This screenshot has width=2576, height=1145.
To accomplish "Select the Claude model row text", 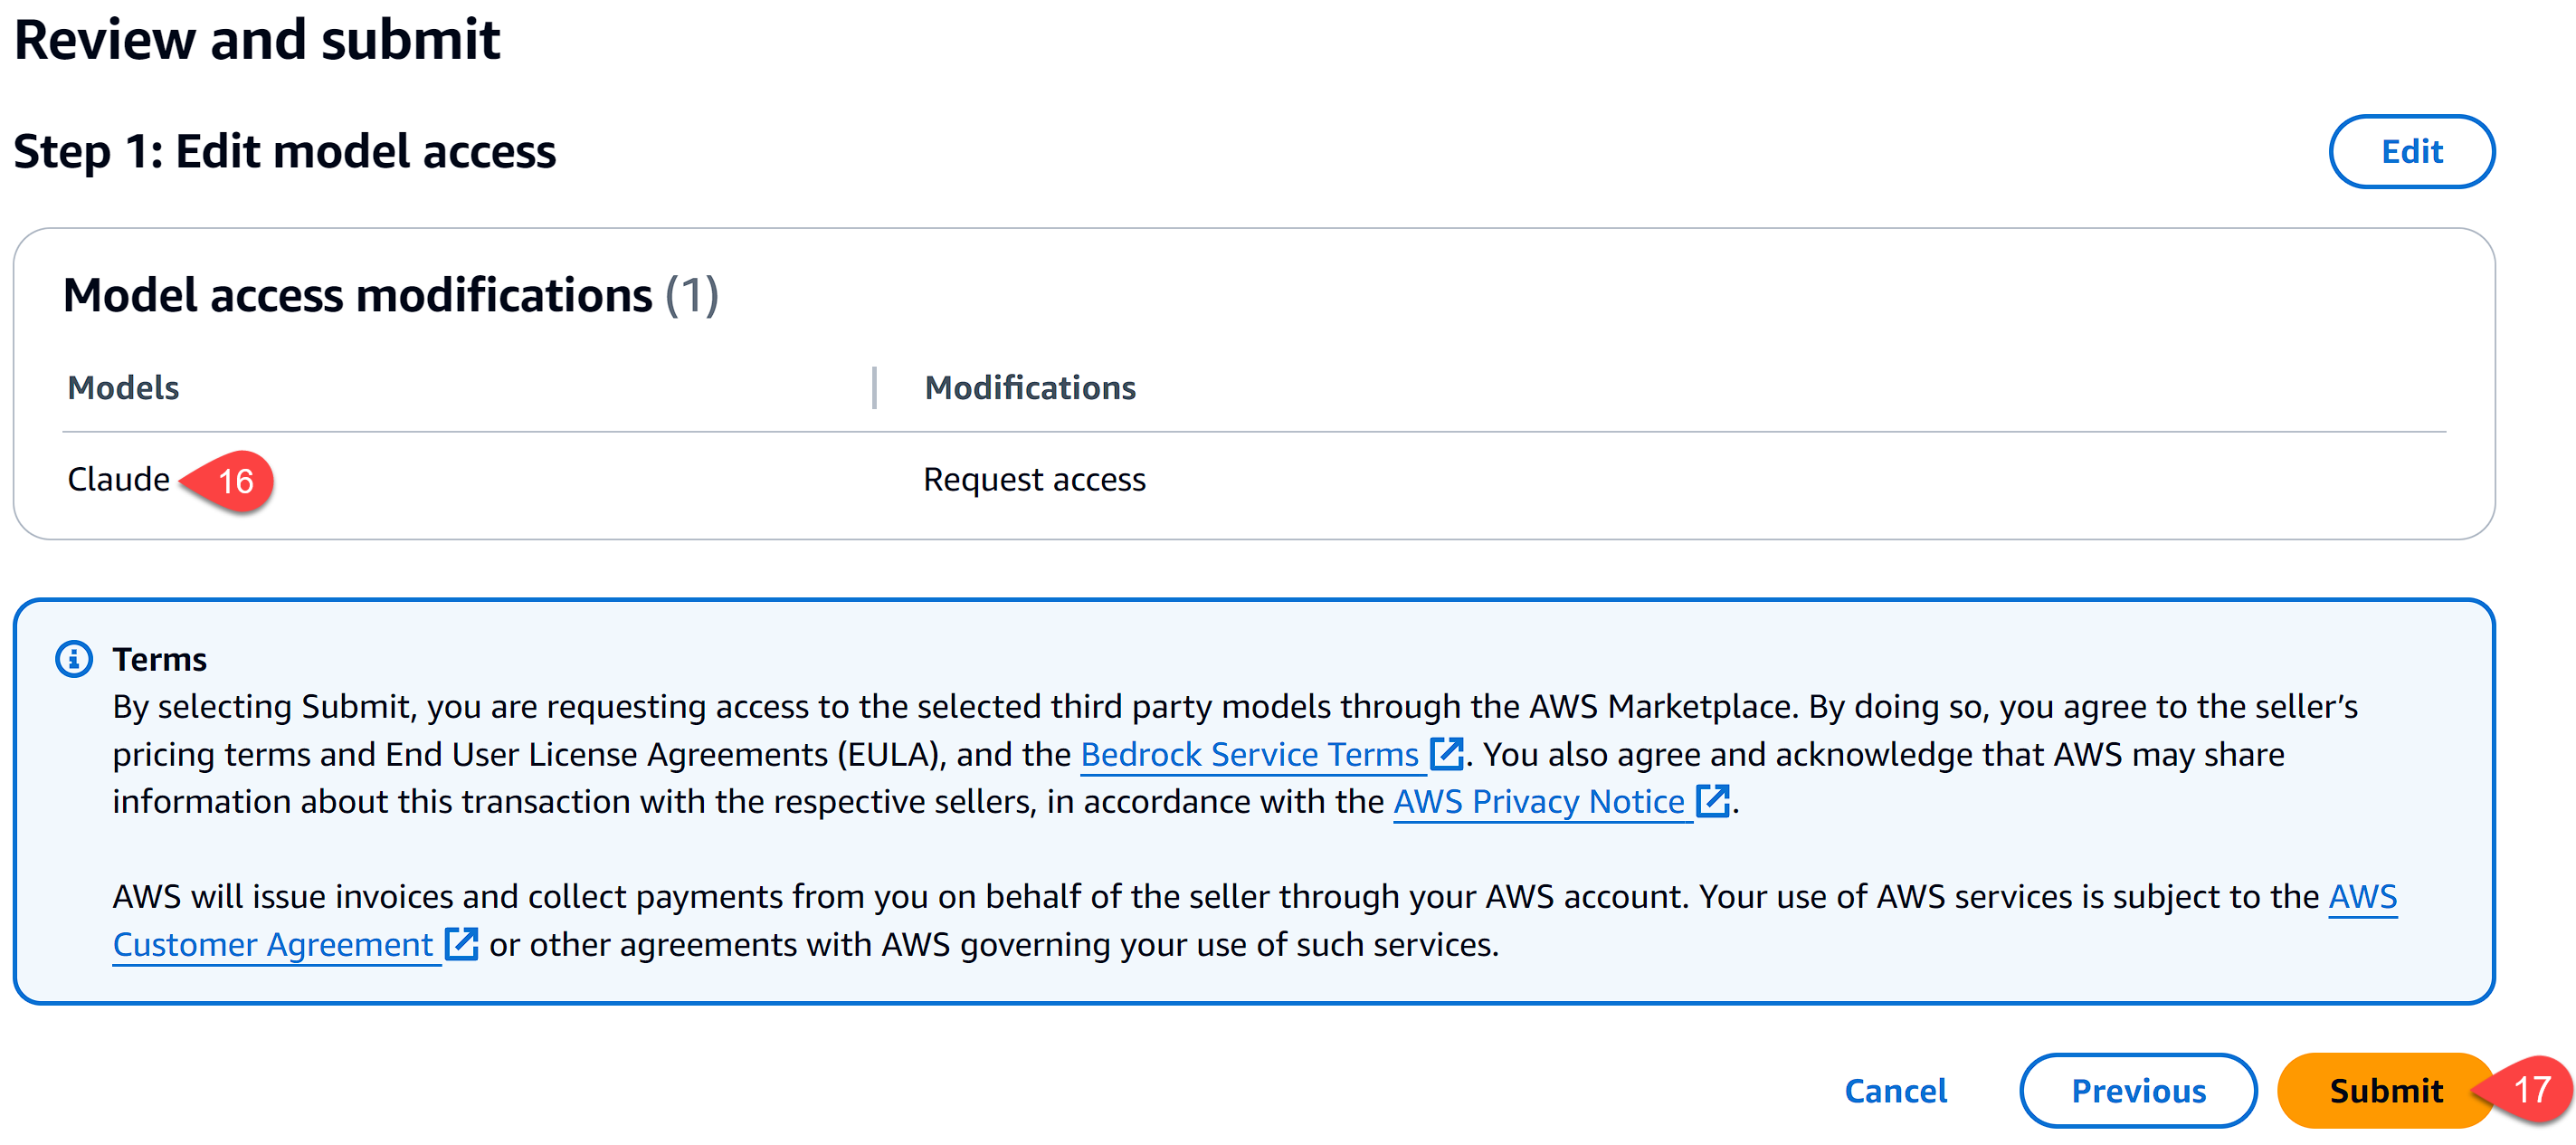I will 118,480.
